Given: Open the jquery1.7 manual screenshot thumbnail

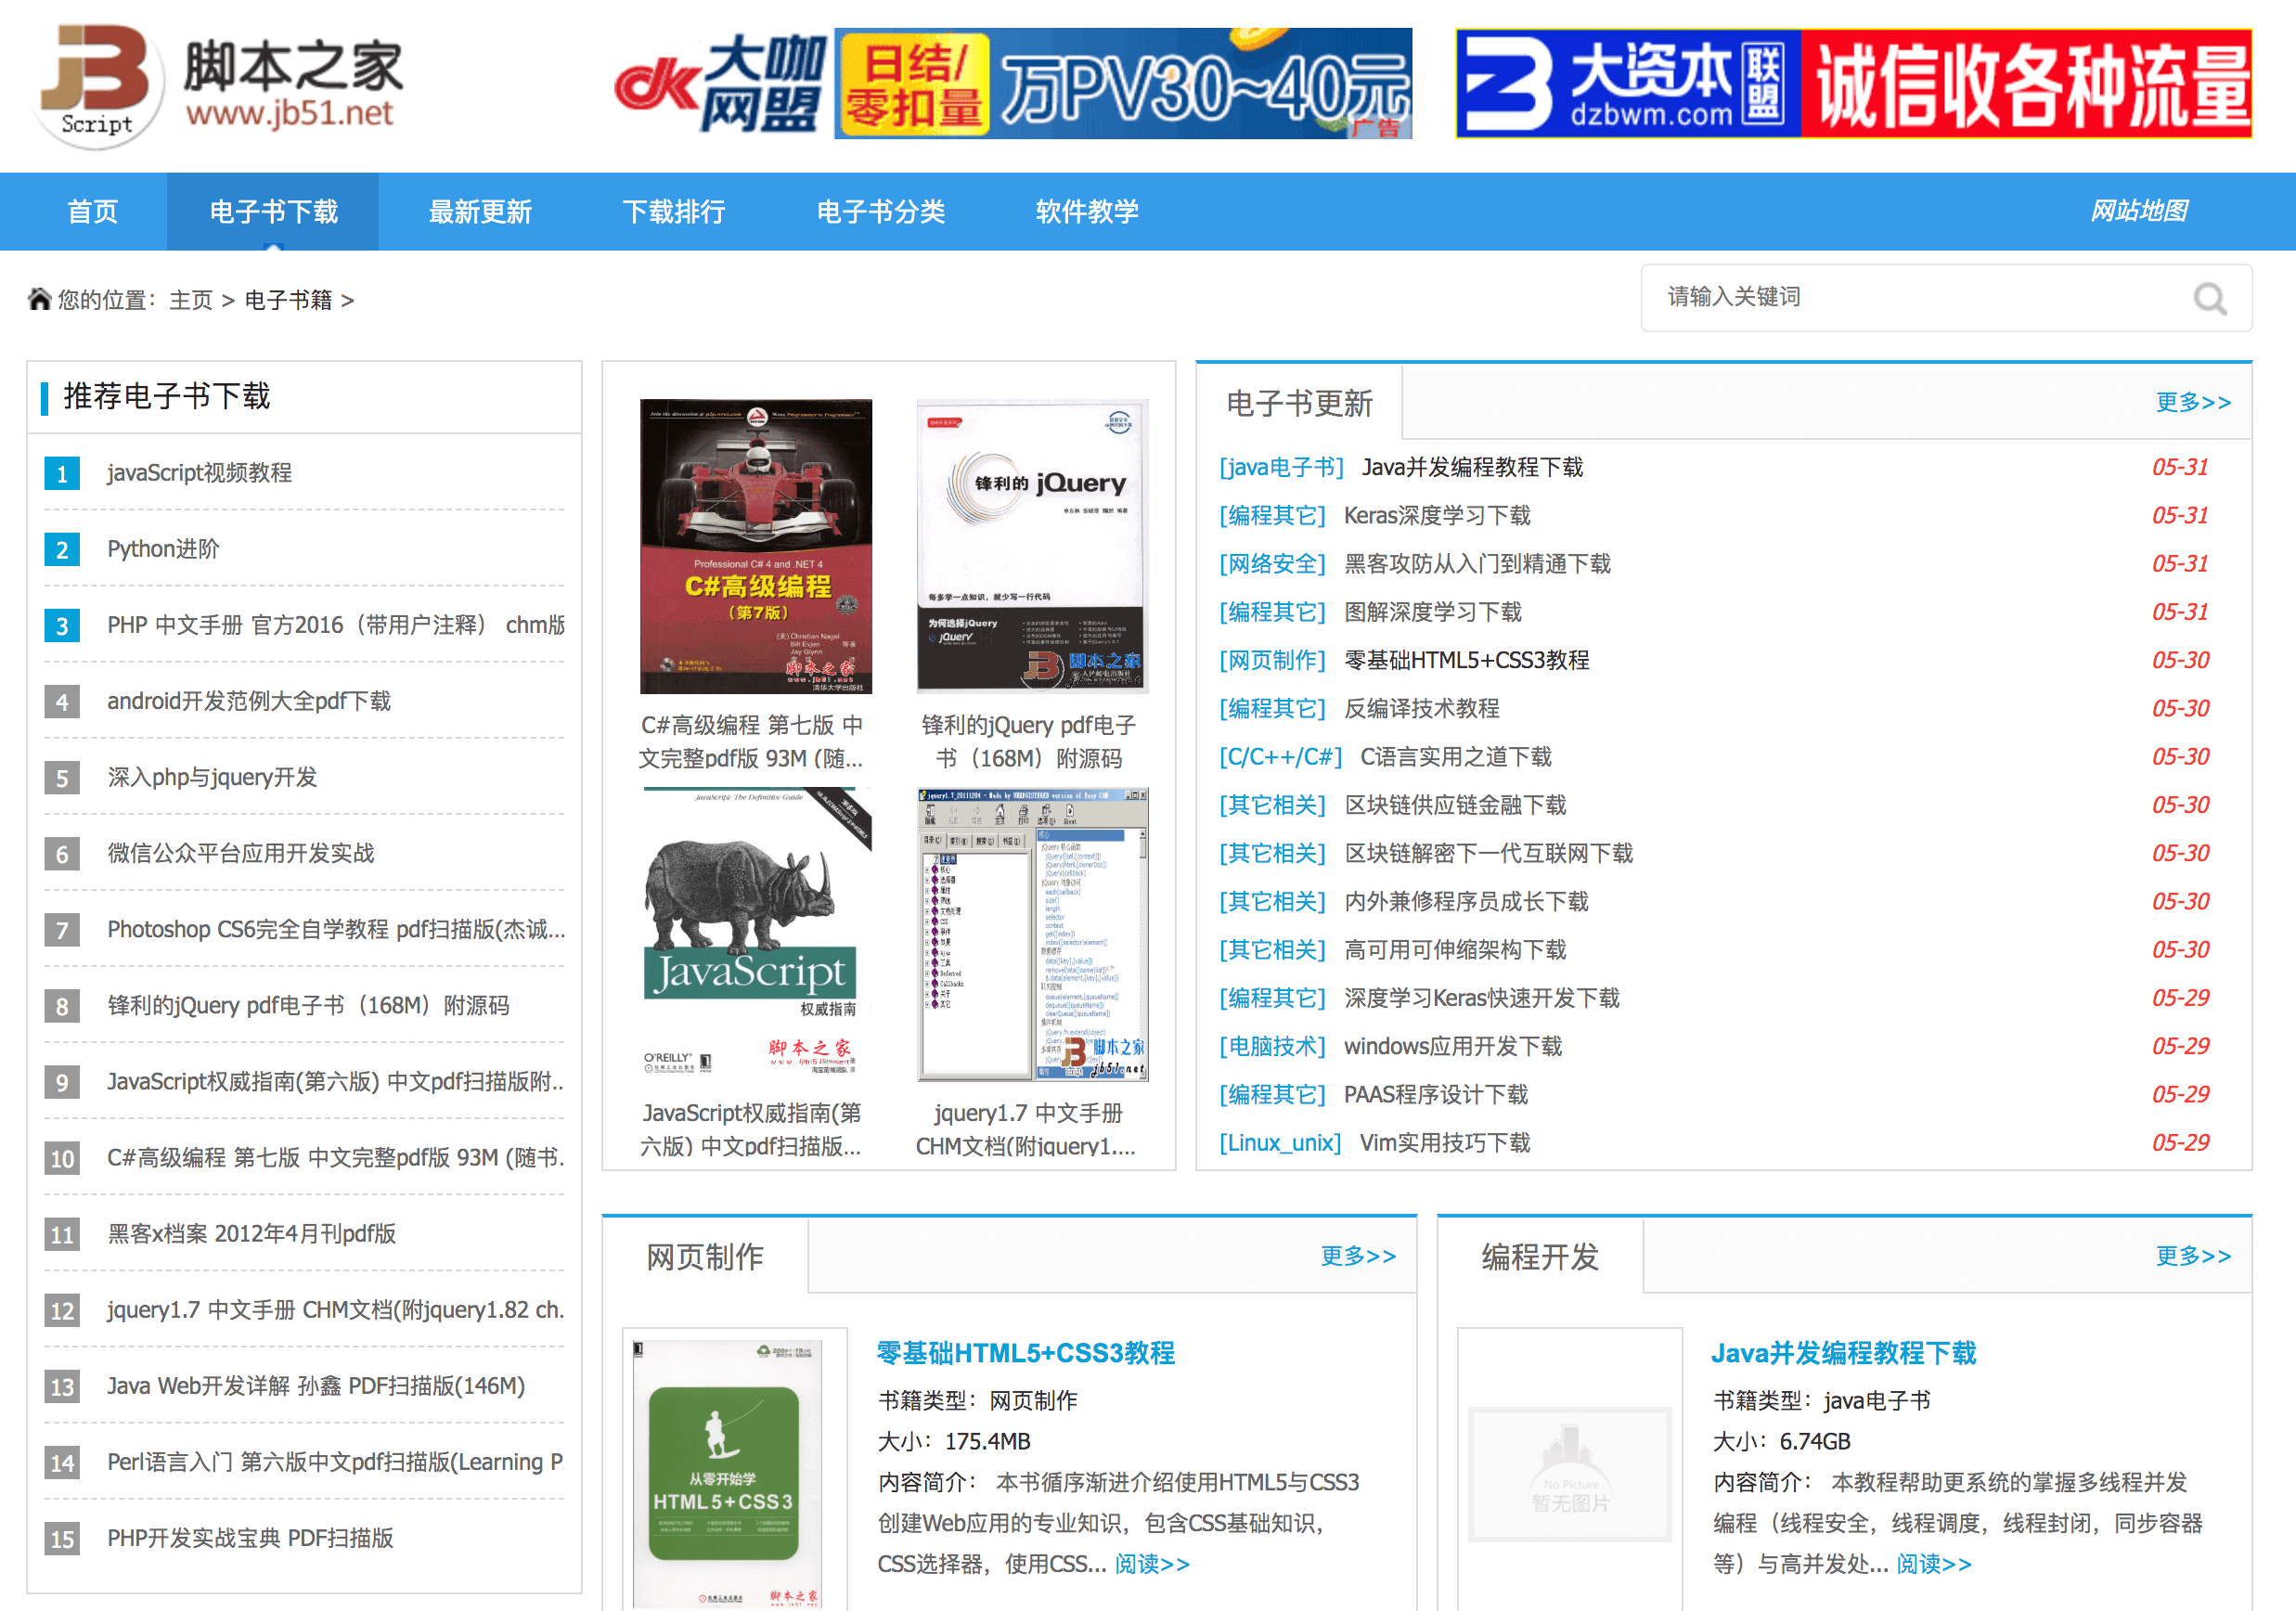Looking at the screenshot, I should pos(1031,934).
